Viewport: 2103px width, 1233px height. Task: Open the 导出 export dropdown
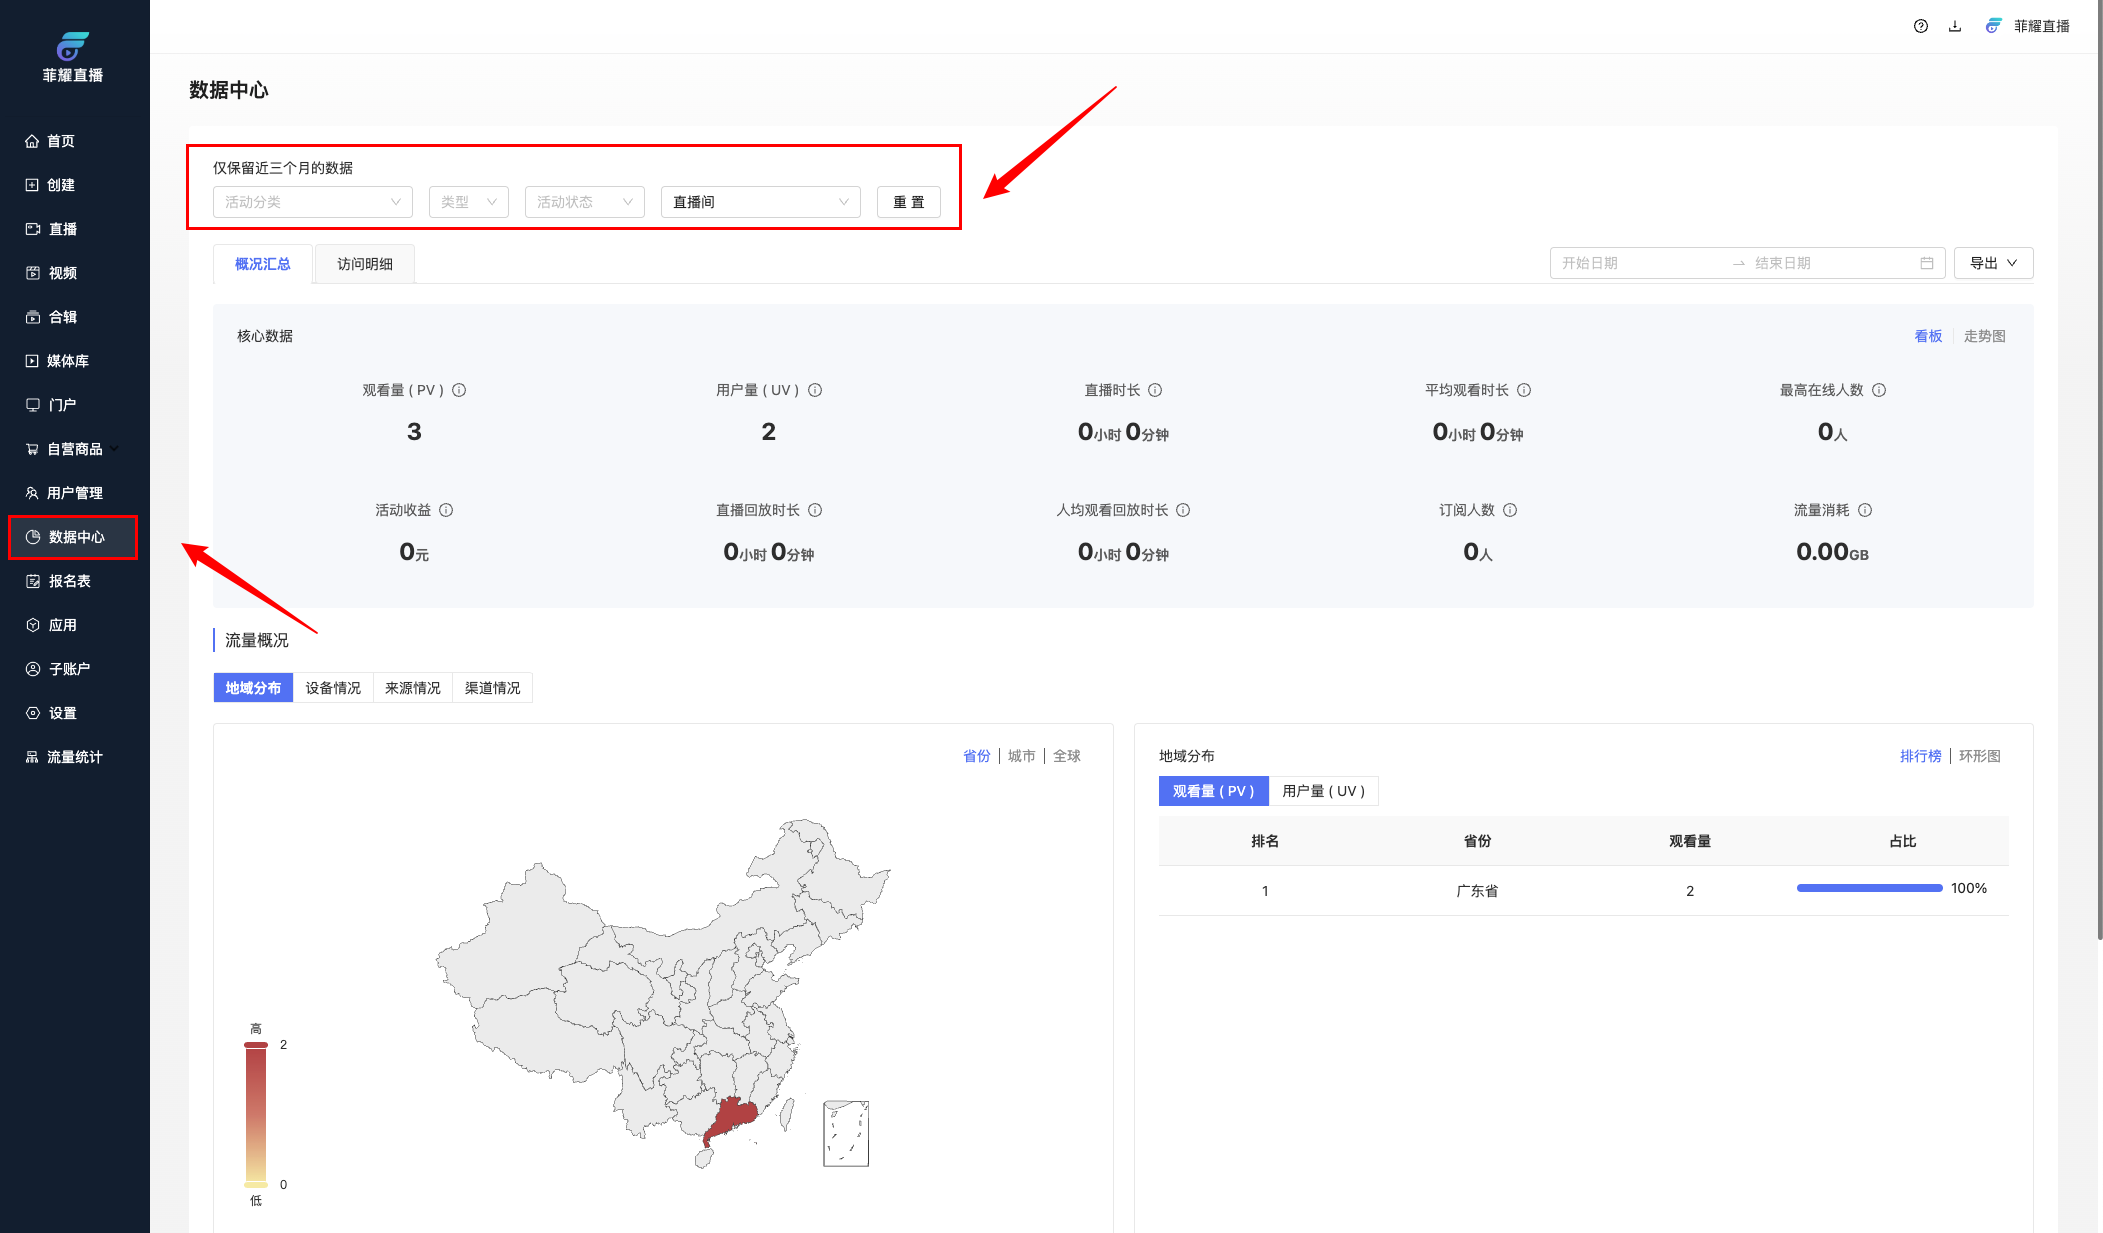coord(1993,263)
